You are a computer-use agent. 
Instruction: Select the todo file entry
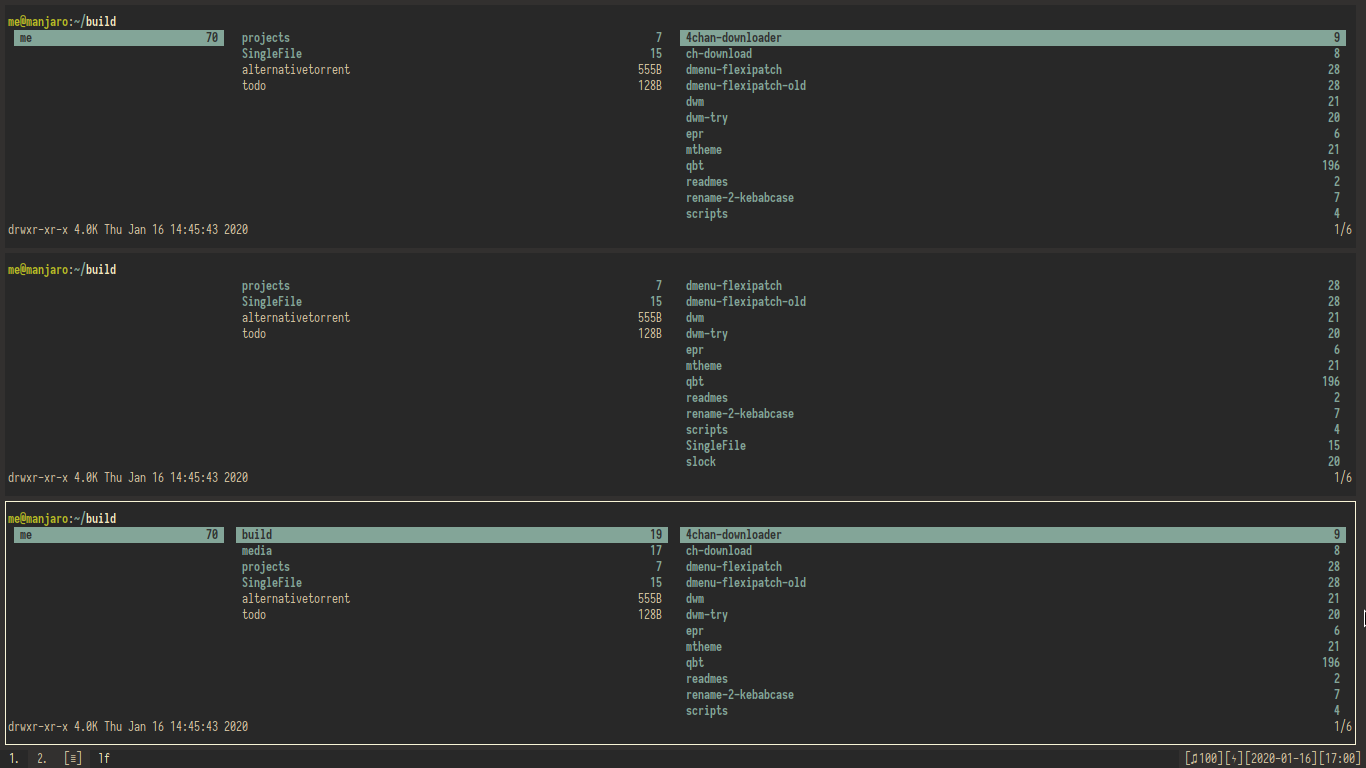(254, 85)
